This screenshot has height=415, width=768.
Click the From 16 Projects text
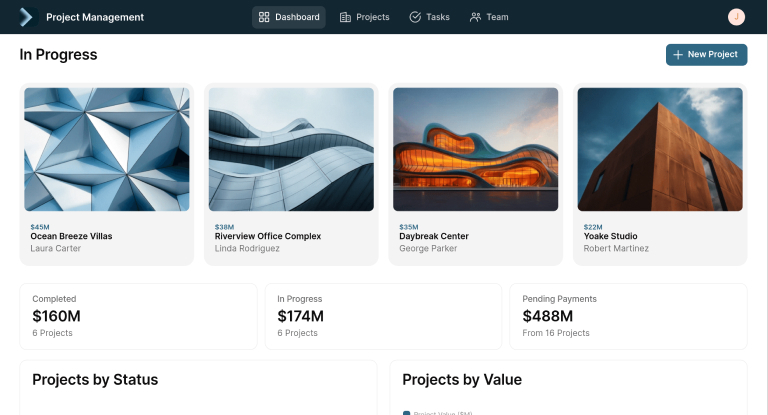point(556,333)
